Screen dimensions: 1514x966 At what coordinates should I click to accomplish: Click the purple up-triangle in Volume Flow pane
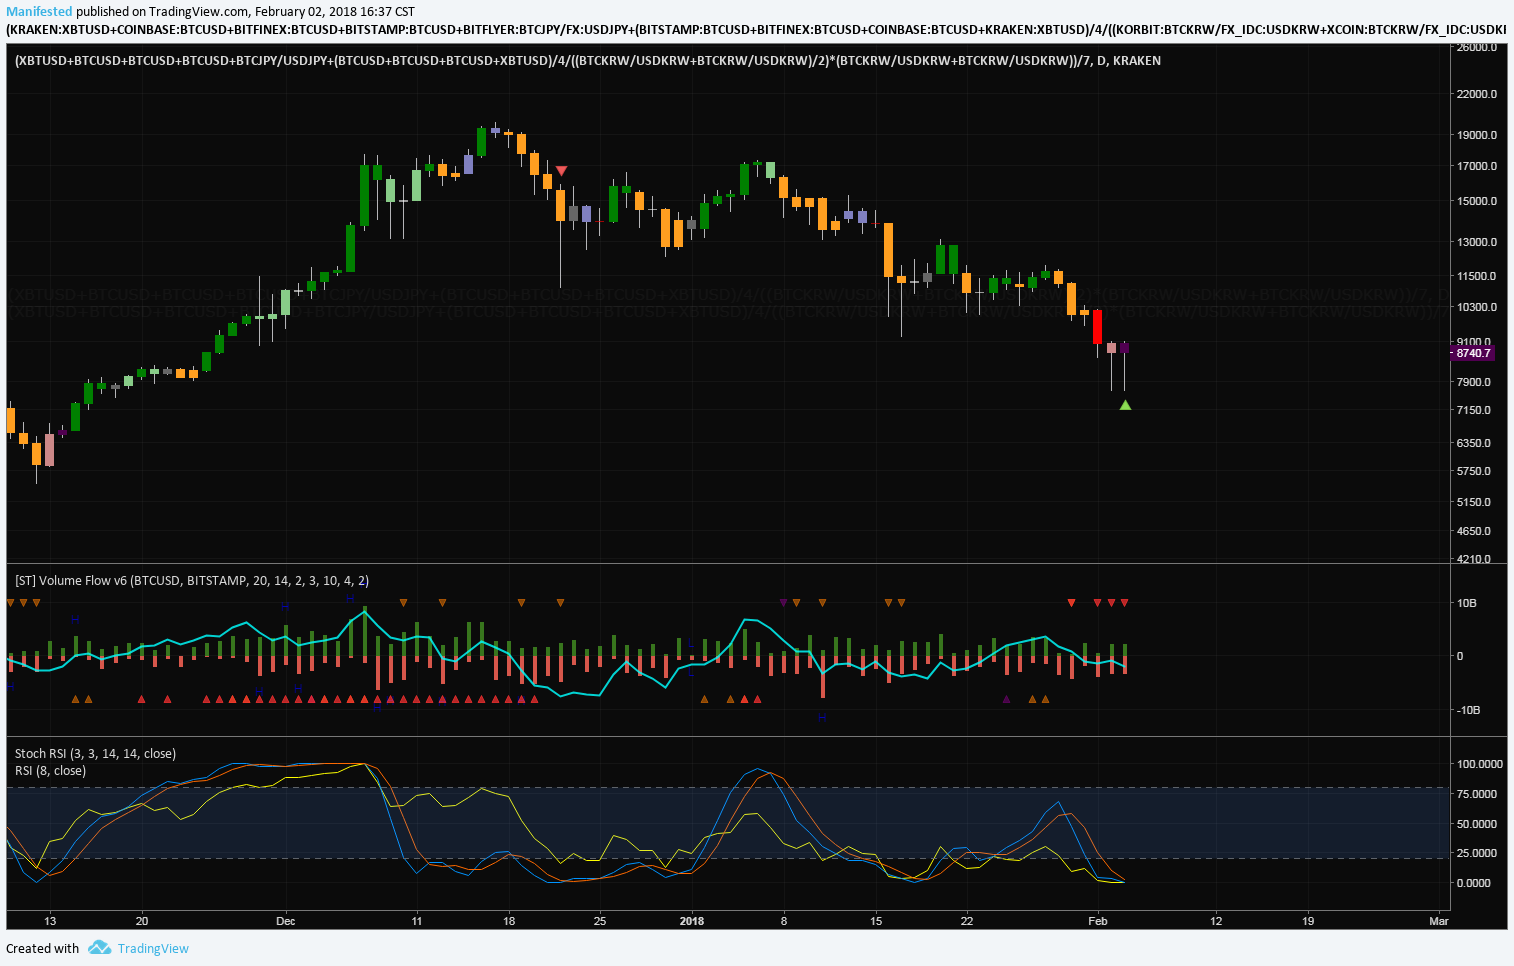coord(1006,699)
